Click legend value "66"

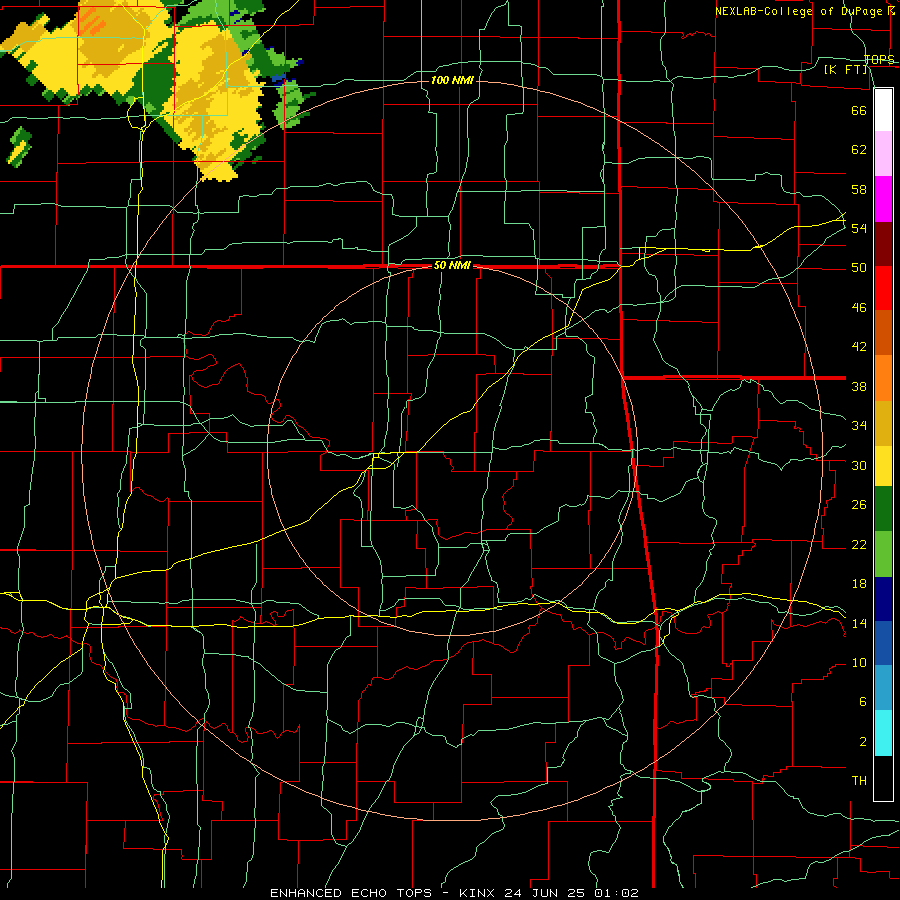pos(859,110)
